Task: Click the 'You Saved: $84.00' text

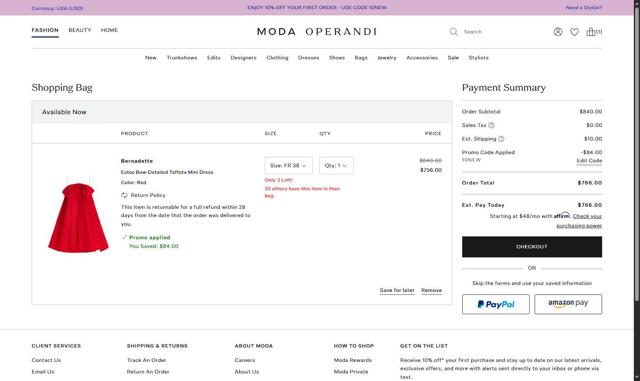Action: 153,246
